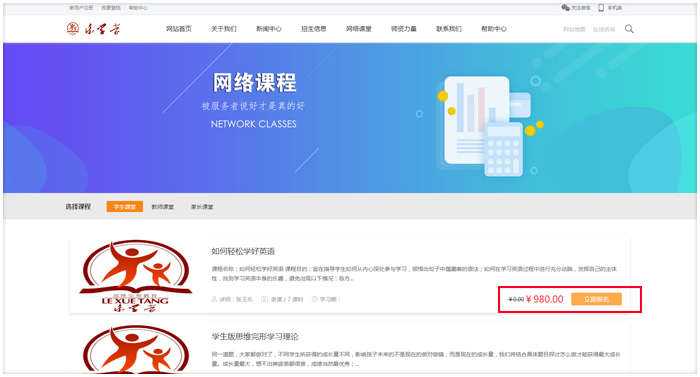
Task: Click the clock study-period icon
Action: point(314,299)
